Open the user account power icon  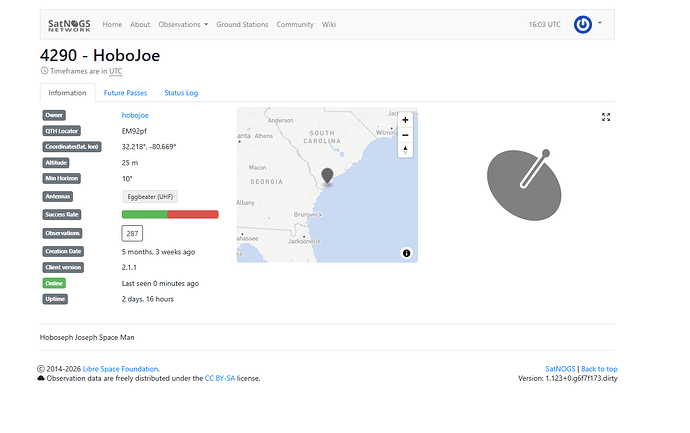coord(583,24)
